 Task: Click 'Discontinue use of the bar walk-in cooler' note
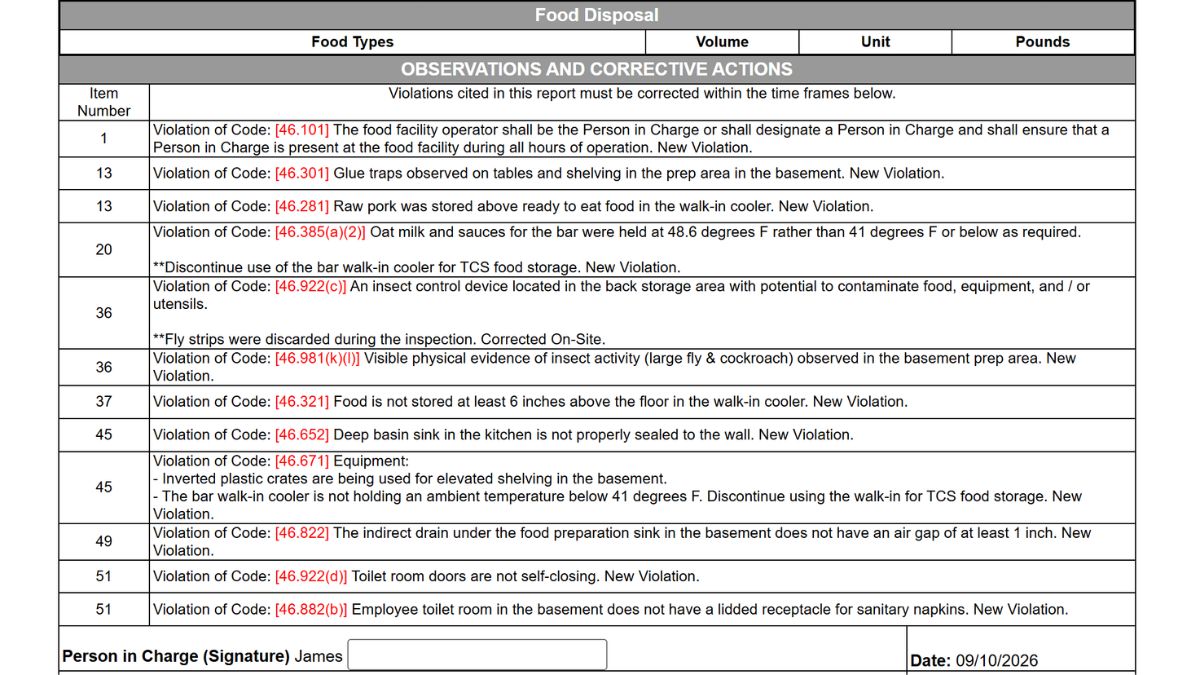tap(417, 267)
